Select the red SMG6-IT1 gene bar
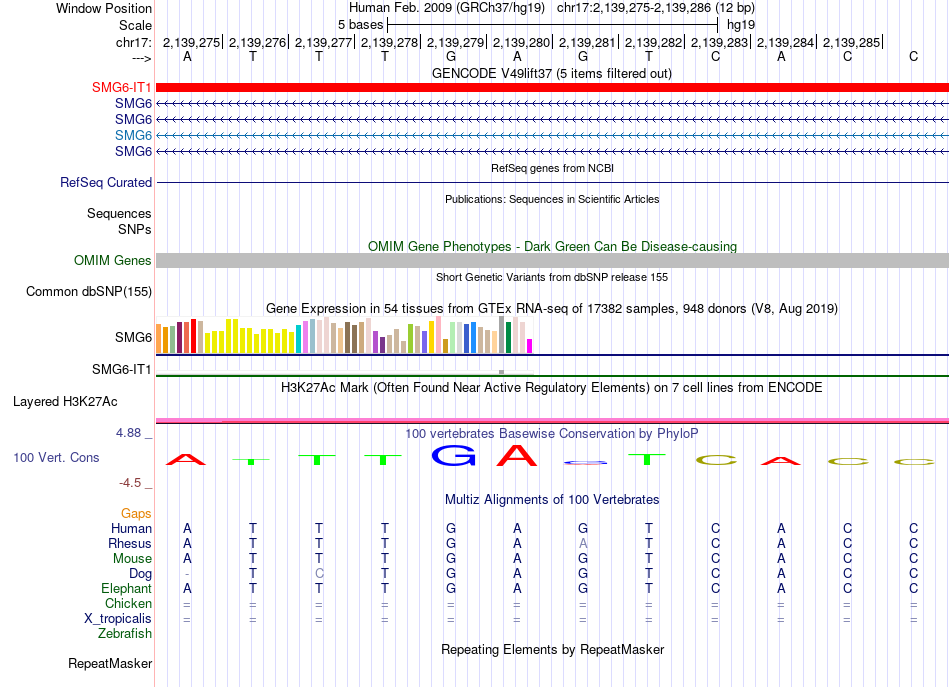950x687 pixels. coord(552,87)
